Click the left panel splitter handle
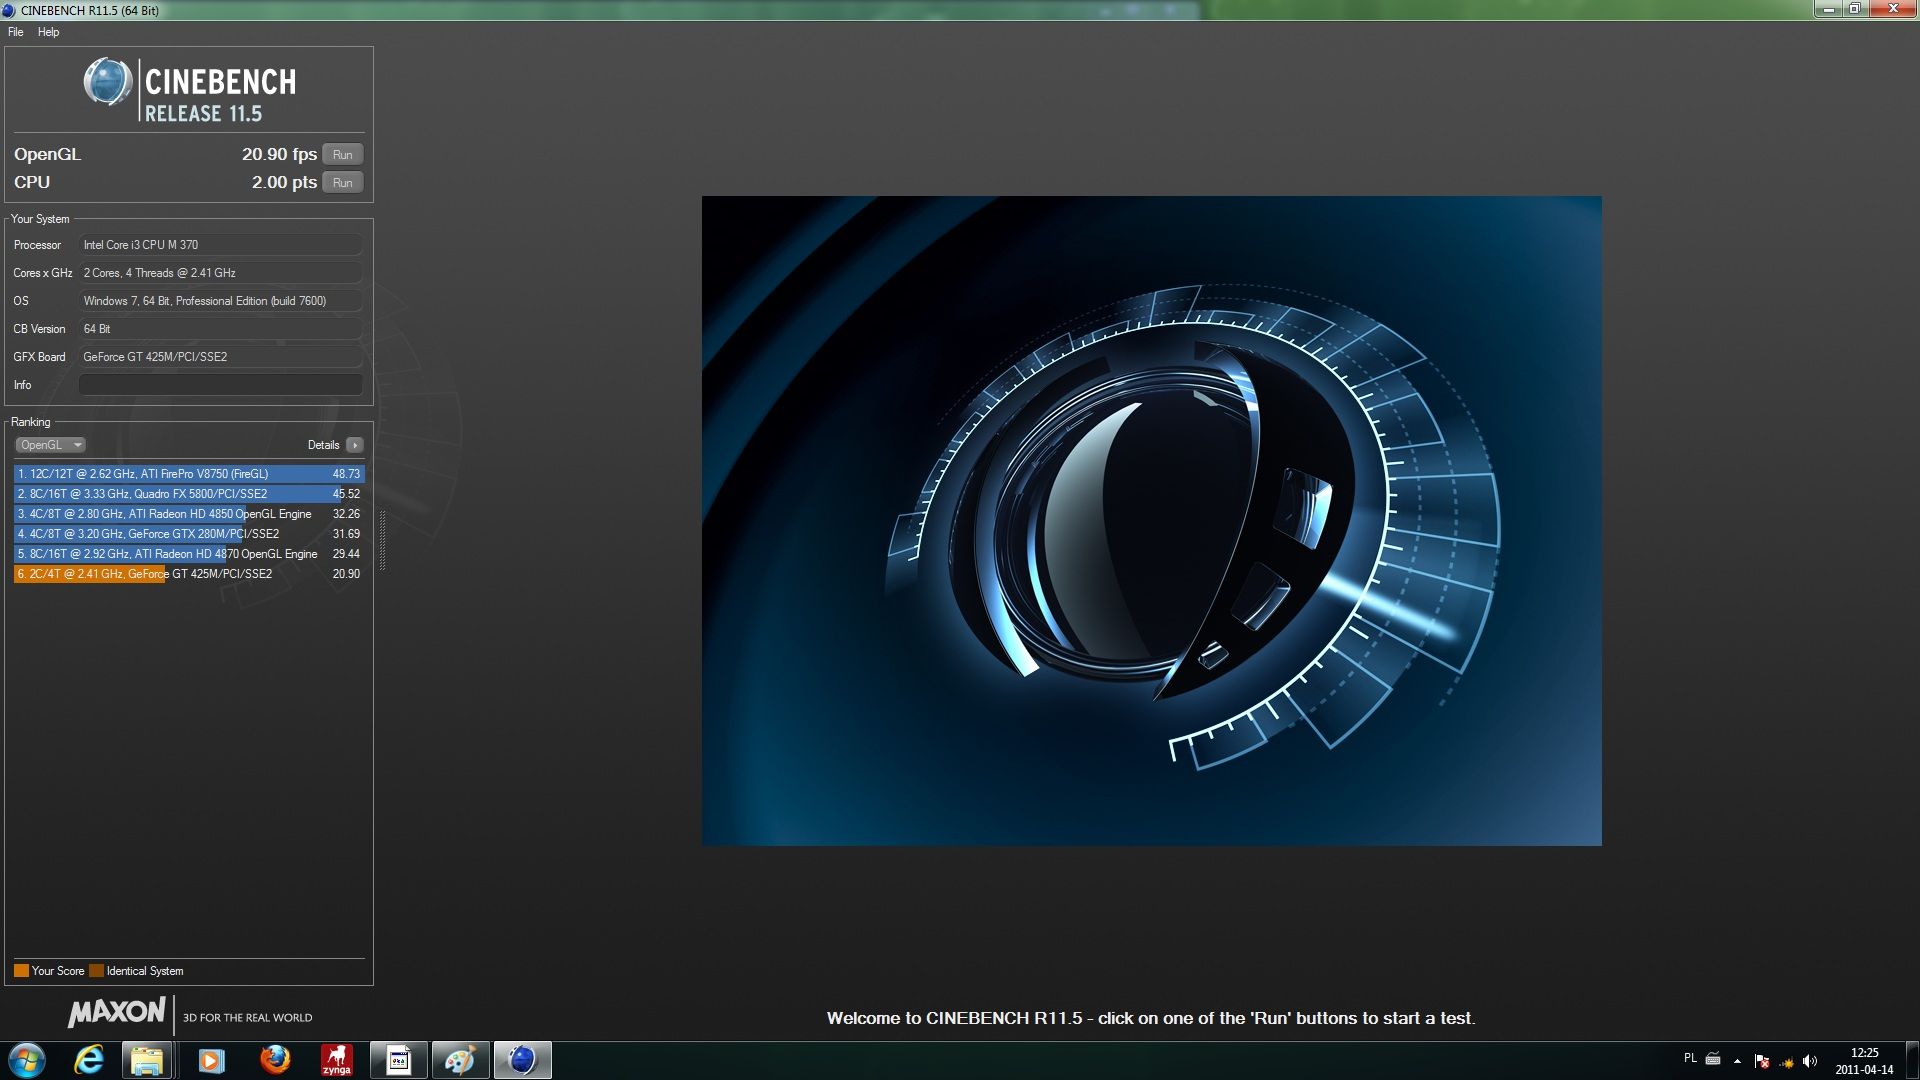This screenshot has height=1080, width=1920. coord(382,540)
